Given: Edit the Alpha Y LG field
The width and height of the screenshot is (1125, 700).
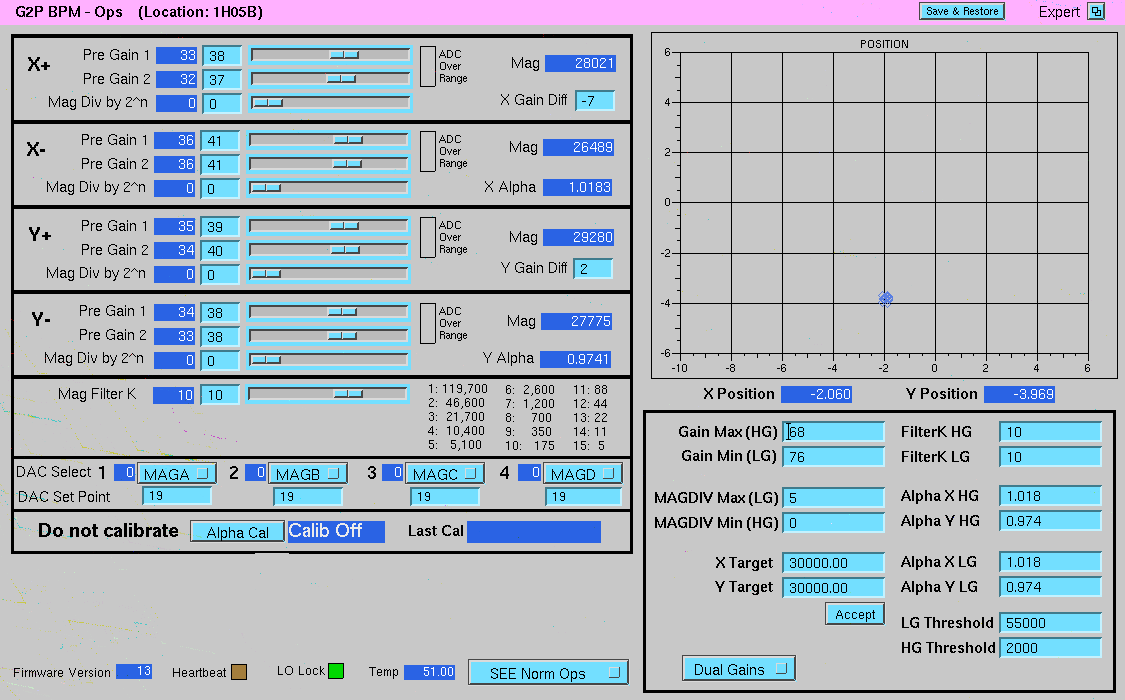Looking at the screenshot, I should (x=1050, y=587).
